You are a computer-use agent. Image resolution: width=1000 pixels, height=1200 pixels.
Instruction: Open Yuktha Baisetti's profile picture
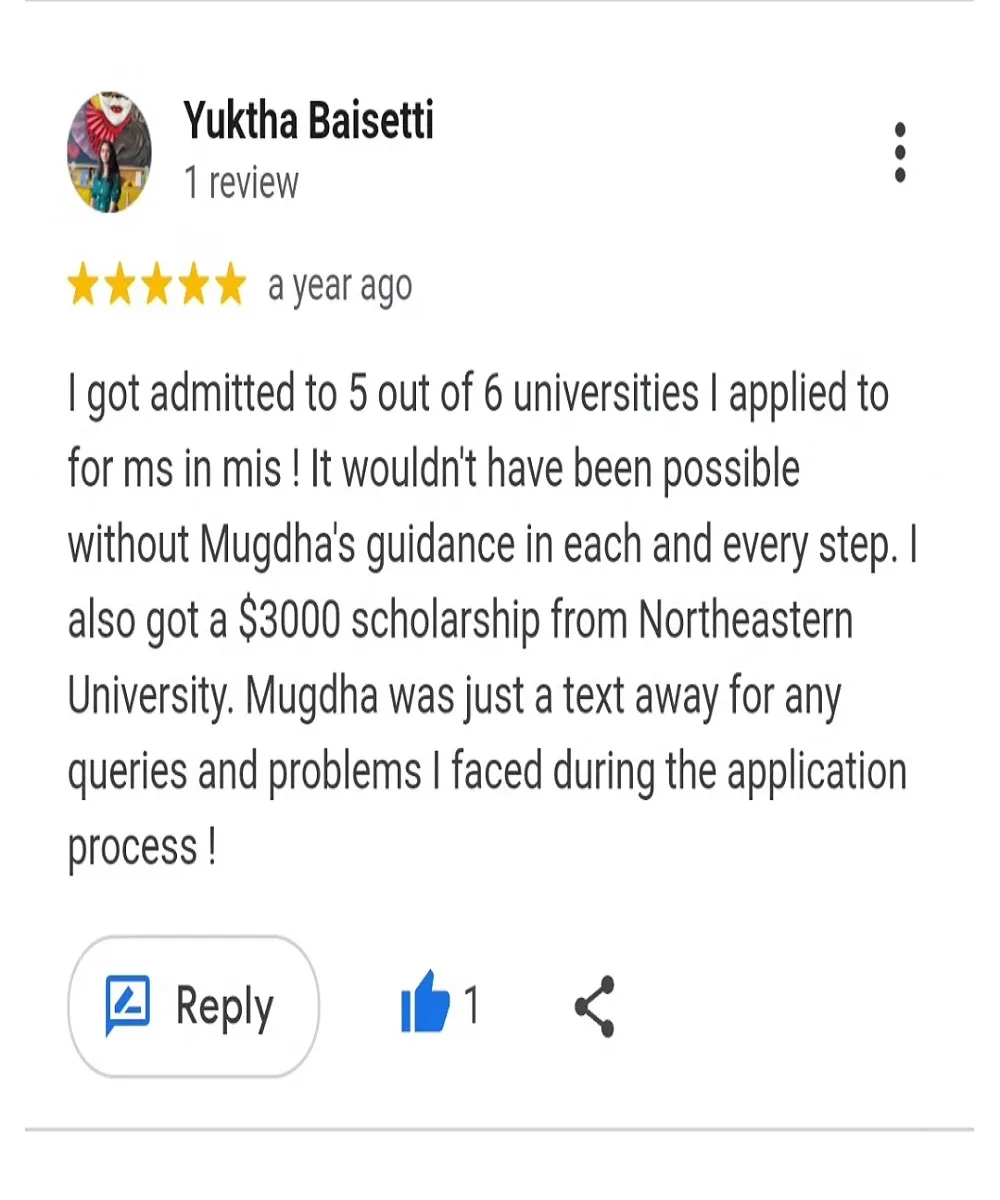[109, 153]
